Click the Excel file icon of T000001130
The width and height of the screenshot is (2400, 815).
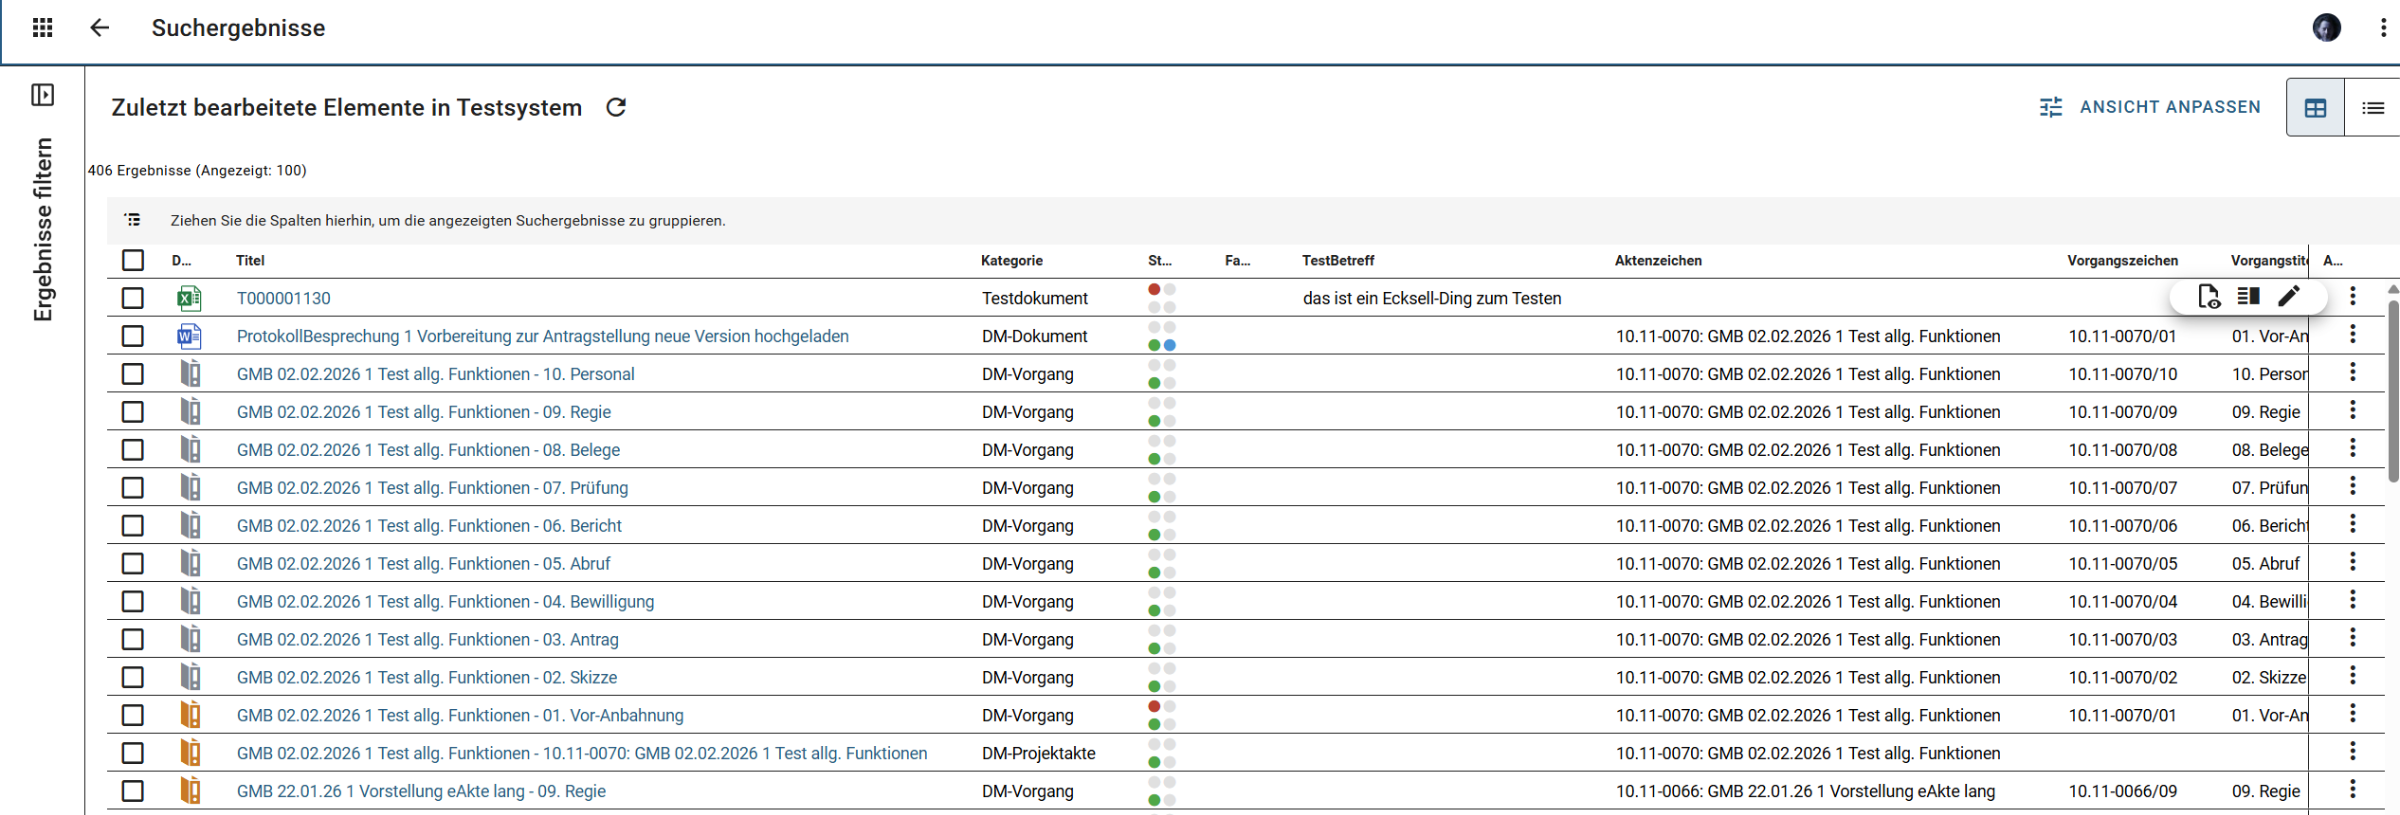pyautogui.click(x=189, y=298)
